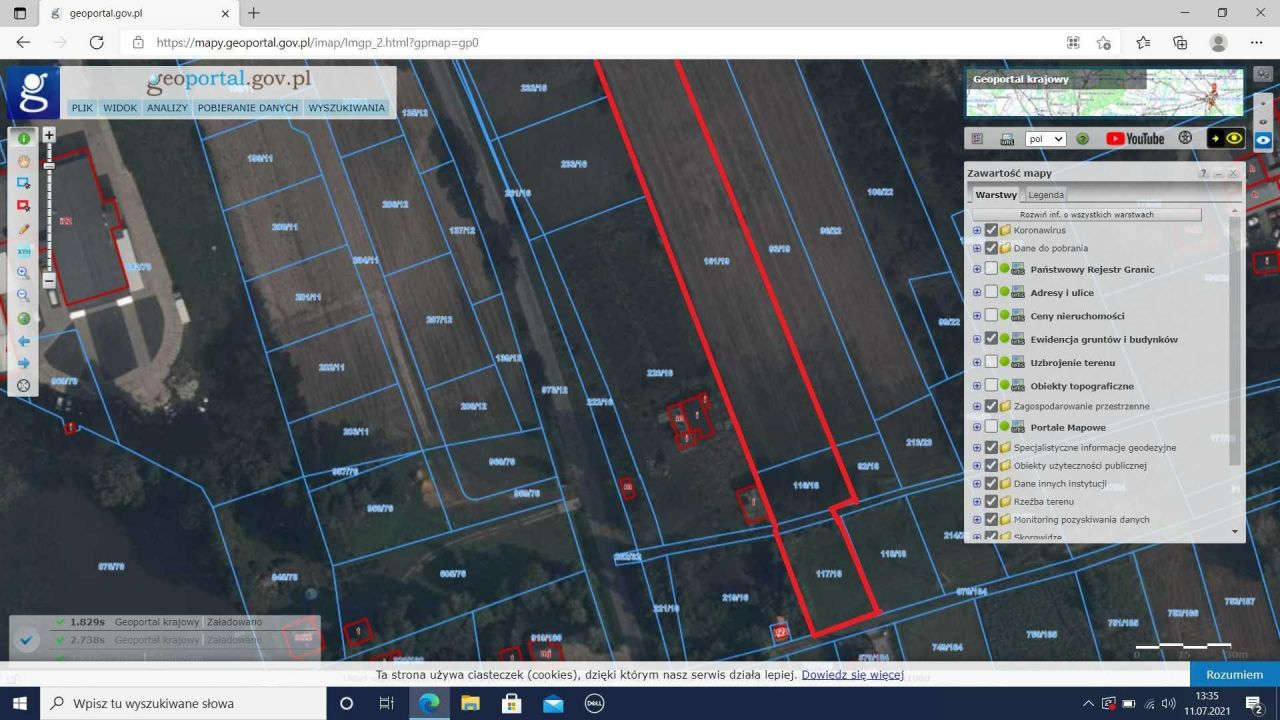1280x720 pixels.
Task: Expand the Dane do pobrania group
Action: tap(977, 248)
